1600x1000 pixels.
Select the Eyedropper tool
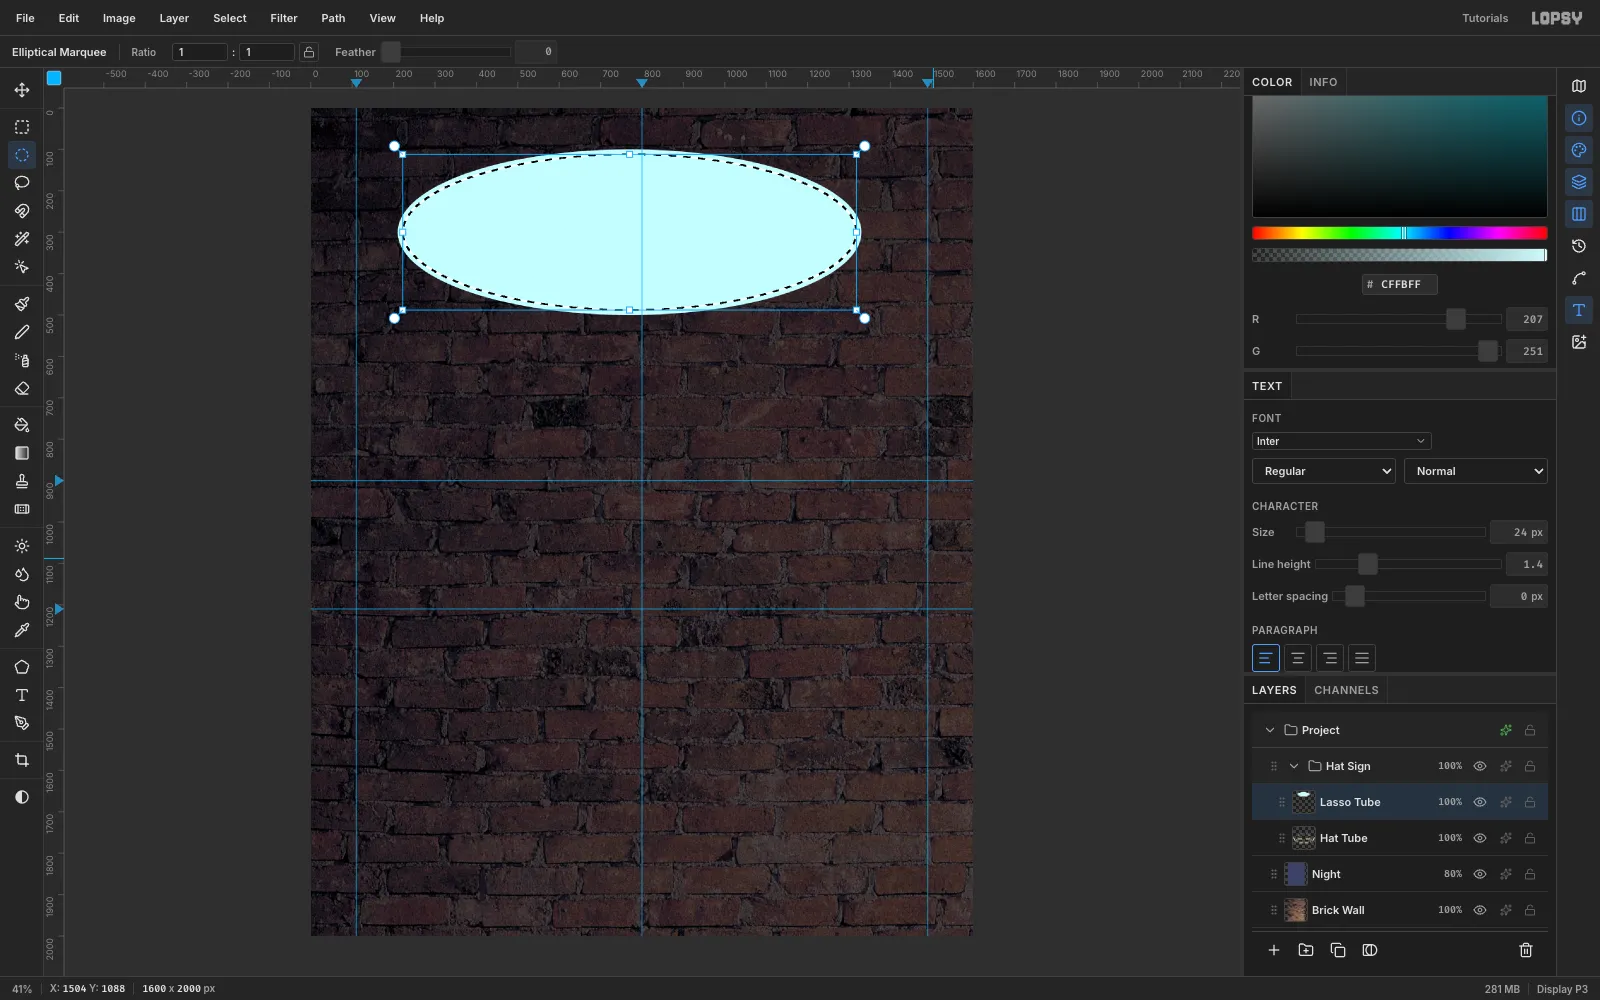coord(22,630)
